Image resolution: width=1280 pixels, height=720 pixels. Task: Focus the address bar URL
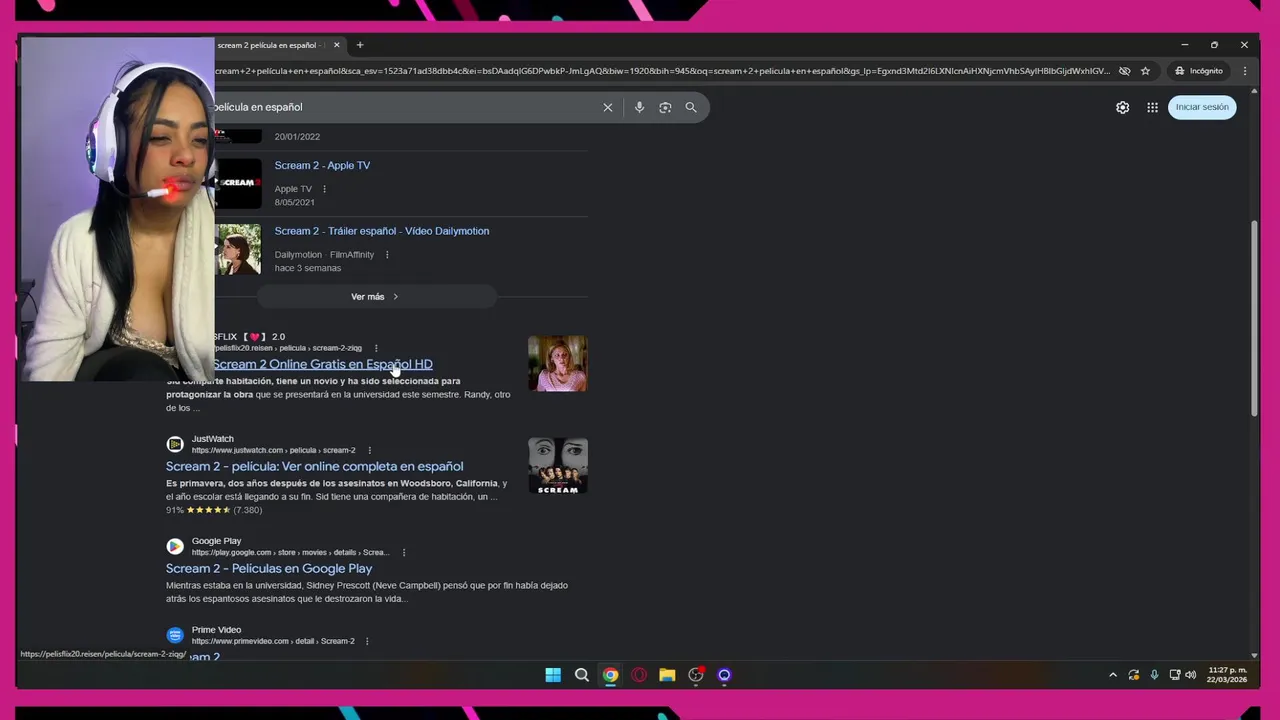(660, 71)
